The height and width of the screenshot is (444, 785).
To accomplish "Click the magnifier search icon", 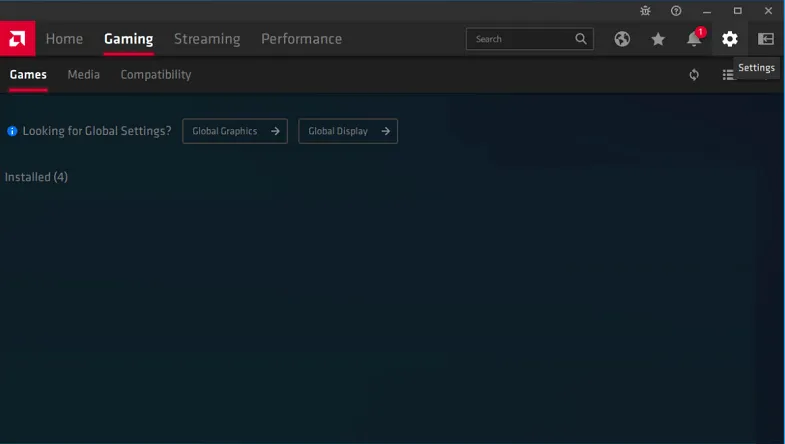I will pyautogui.click(x=581, y=39).
